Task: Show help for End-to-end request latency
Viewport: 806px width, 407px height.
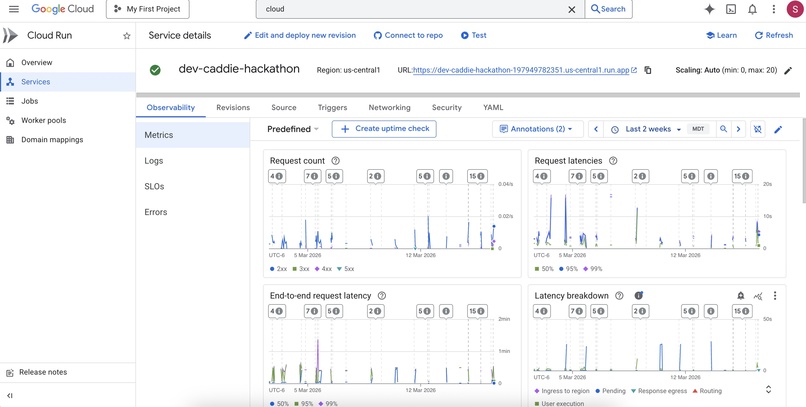Action: point(381,296)
